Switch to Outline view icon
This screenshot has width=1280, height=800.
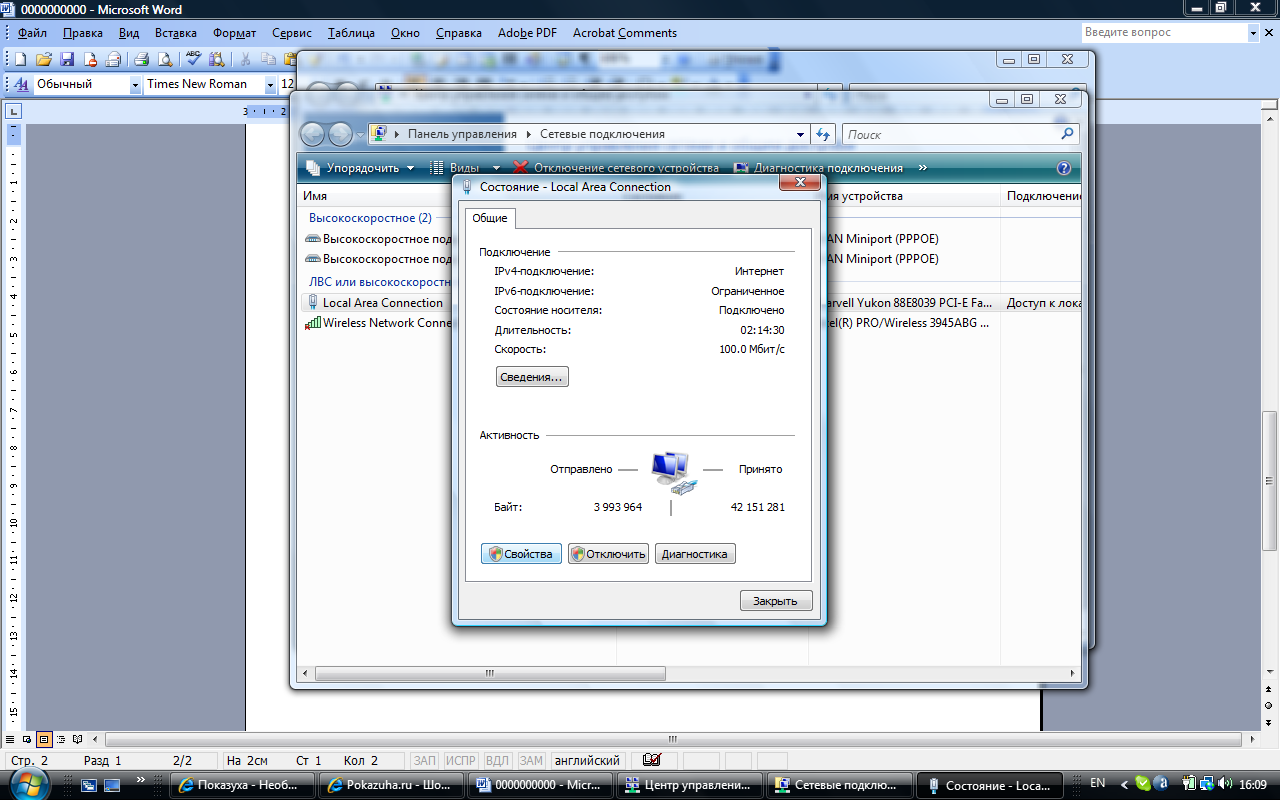click(60, 740)
